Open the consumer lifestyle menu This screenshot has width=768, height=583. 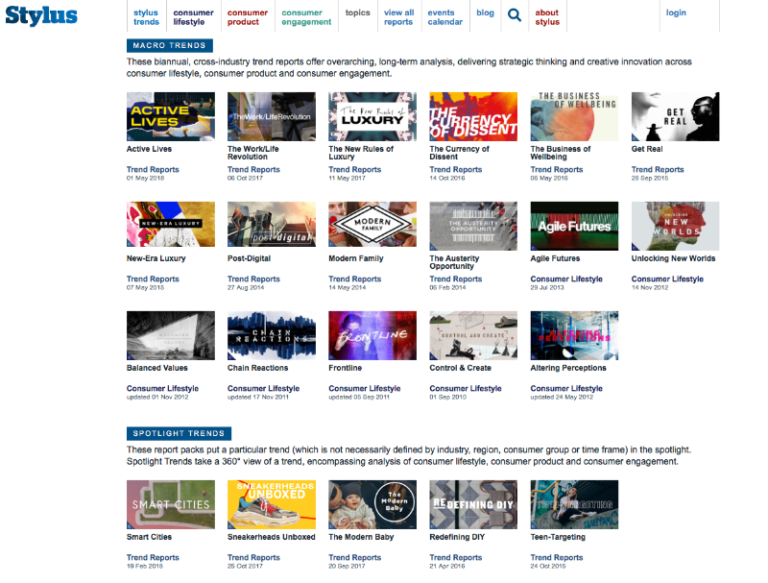(x=193, y=17)
